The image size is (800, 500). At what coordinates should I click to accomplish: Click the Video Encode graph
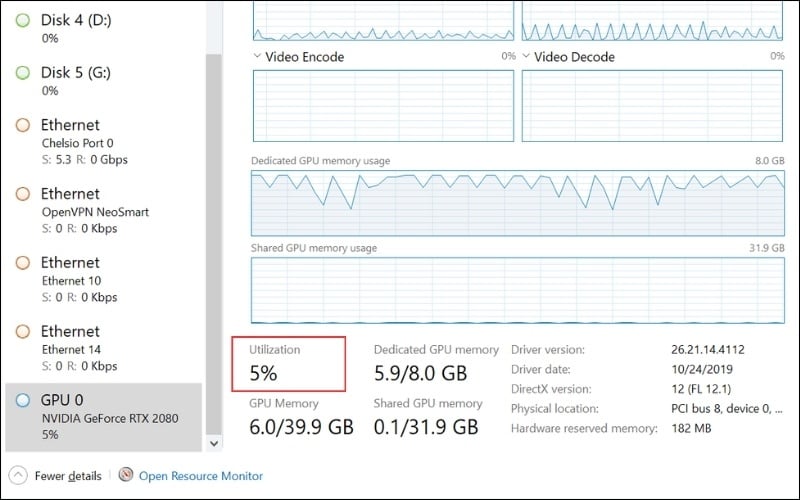(x=383, y=106)
